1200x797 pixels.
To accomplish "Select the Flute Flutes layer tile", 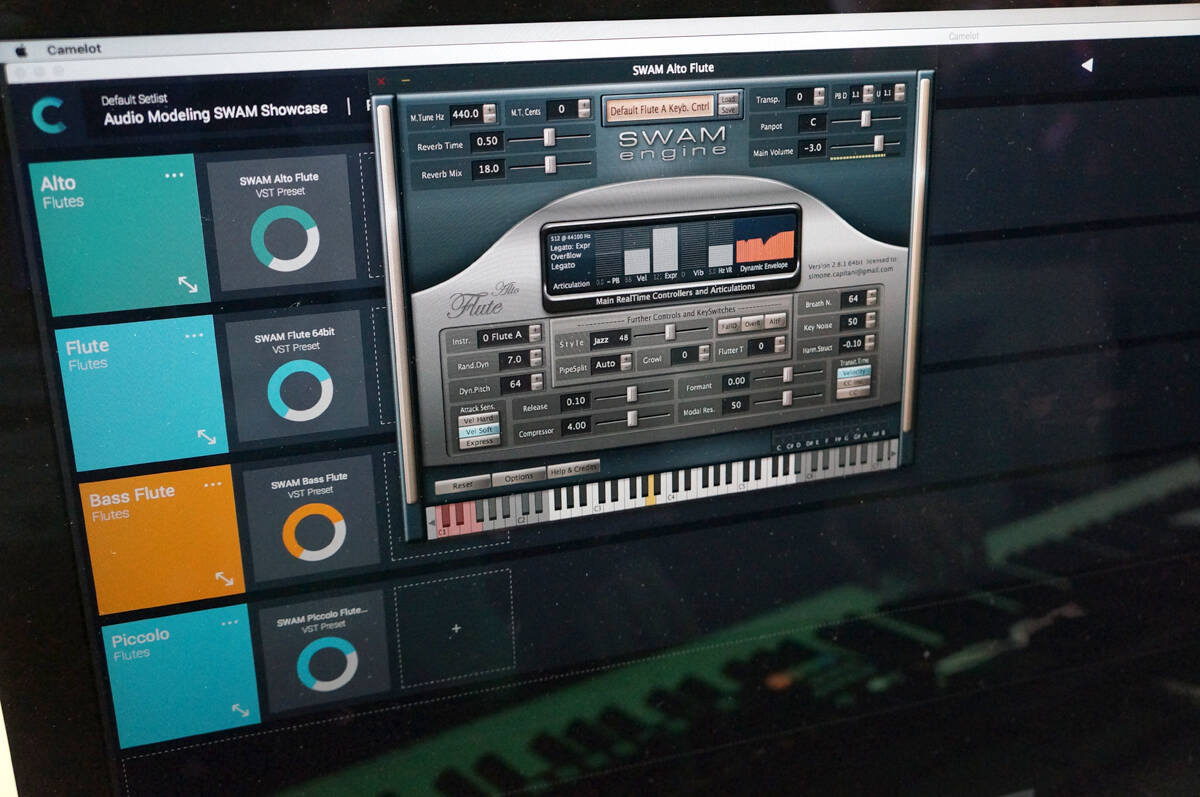I will [x=141, y=392].
